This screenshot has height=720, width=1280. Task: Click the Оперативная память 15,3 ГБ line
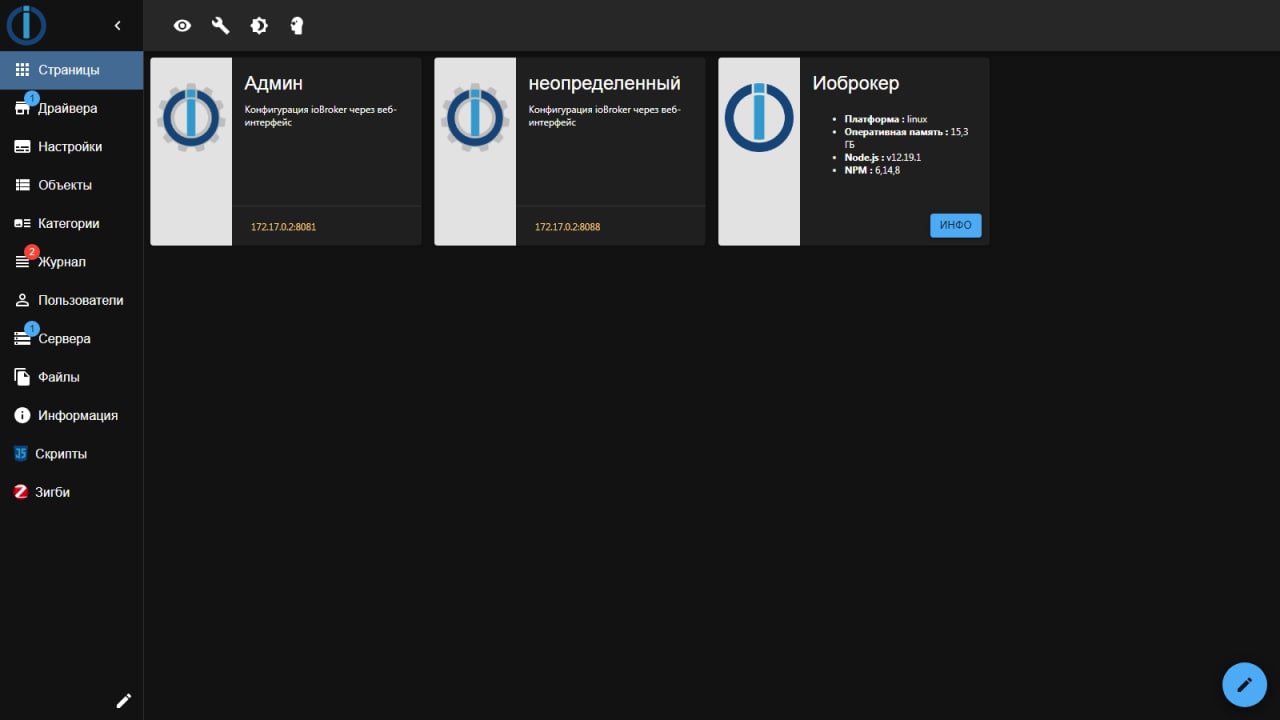click(906, 138)
